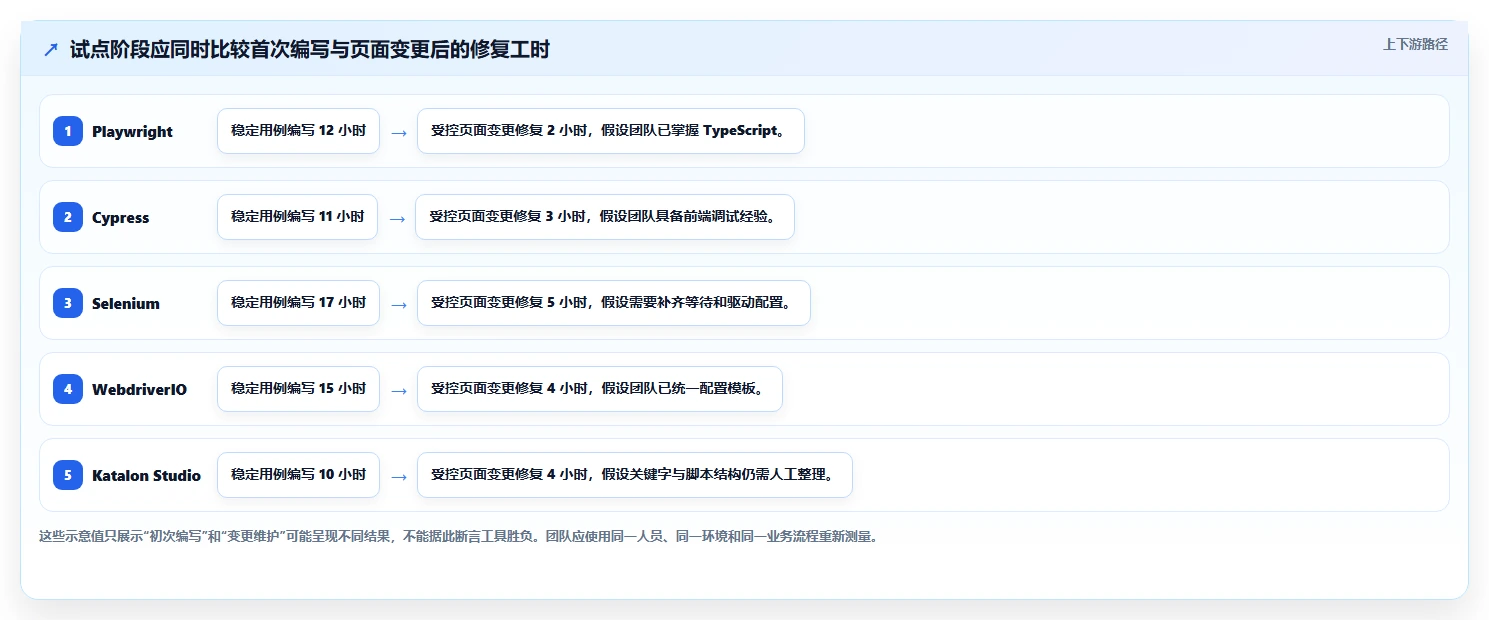Select the WebdriverIO row label
1489x620 pixels.
[x=139, y=389]
